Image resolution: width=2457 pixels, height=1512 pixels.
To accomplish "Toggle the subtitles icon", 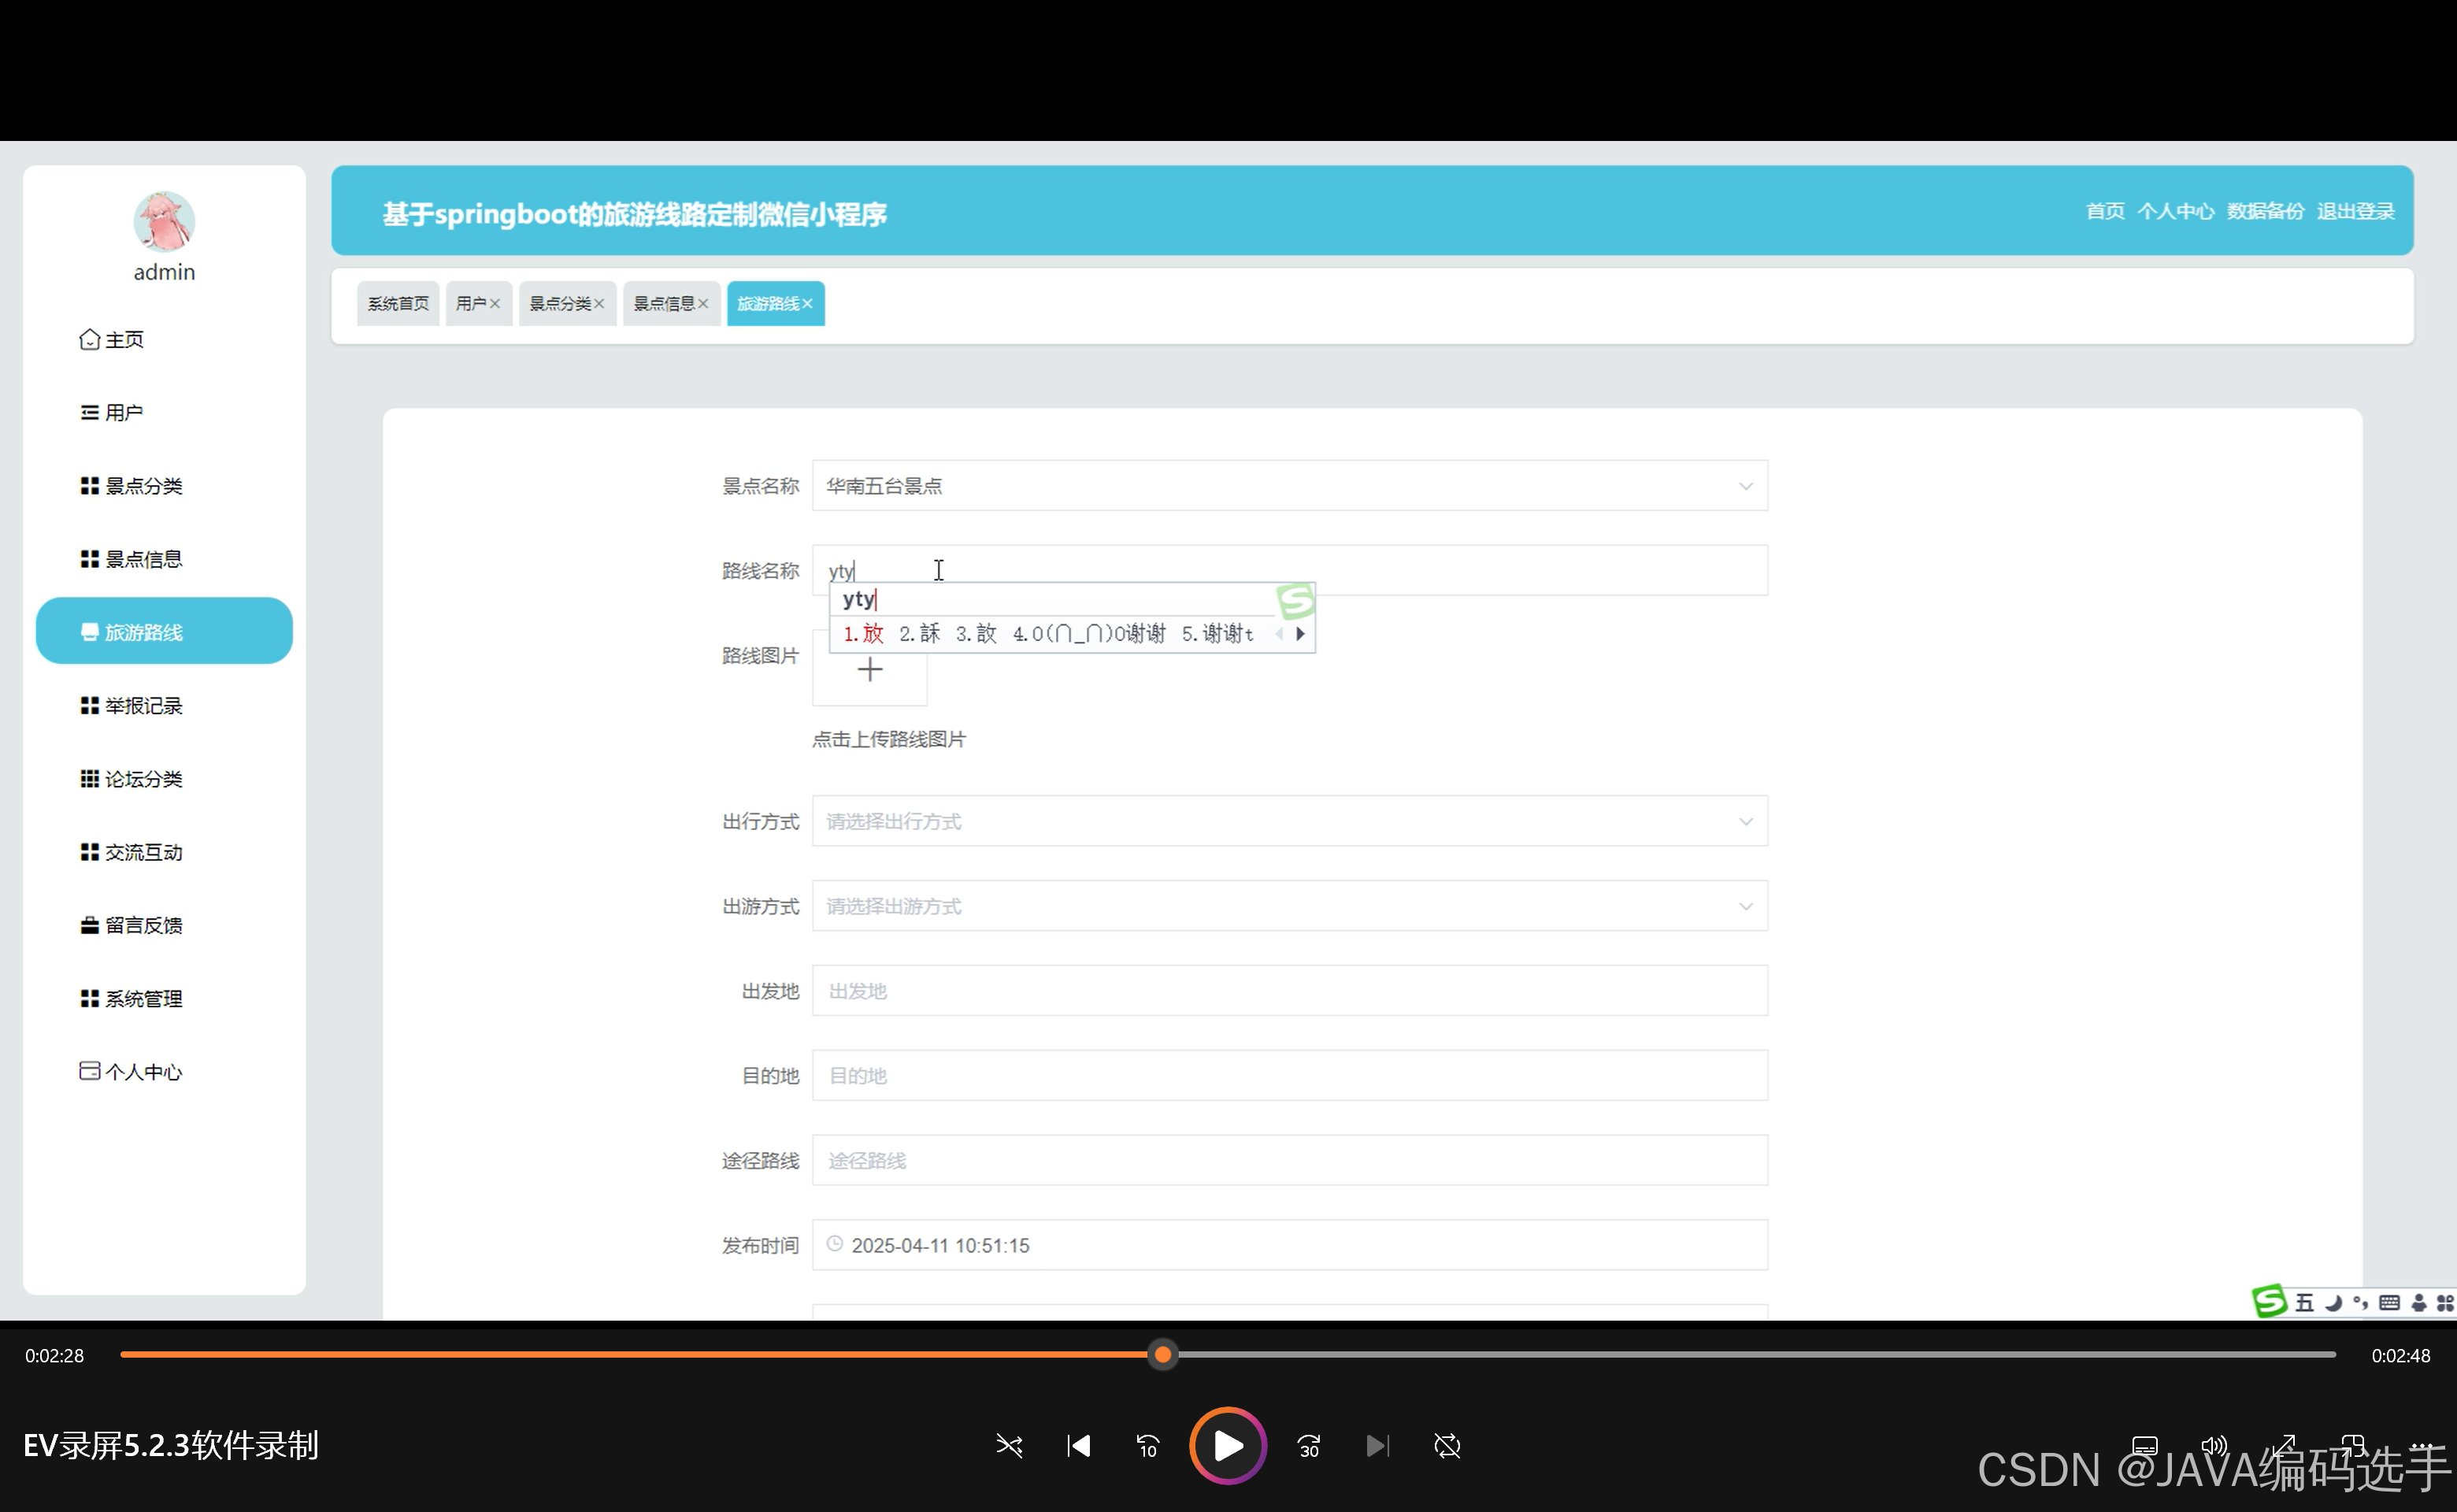I will 2144,1446.
